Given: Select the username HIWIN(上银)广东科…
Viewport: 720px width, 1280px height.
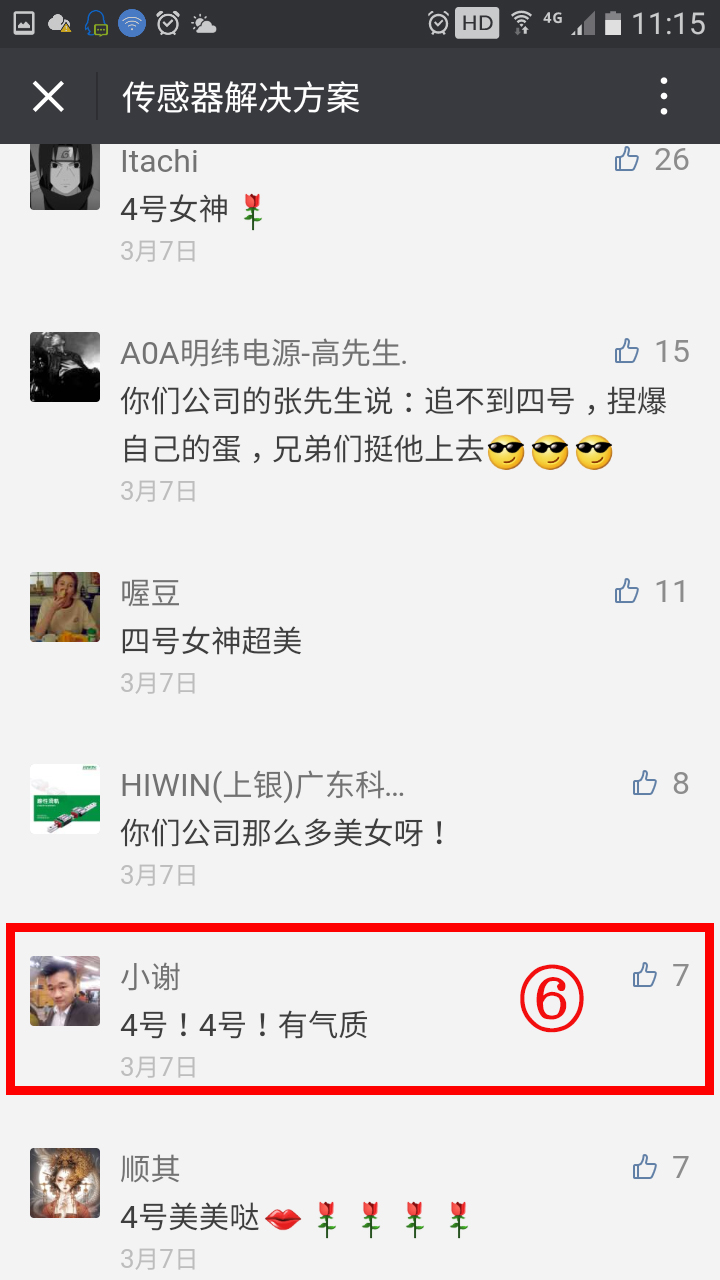Looking at the screenshot, I should click(263, 785).
